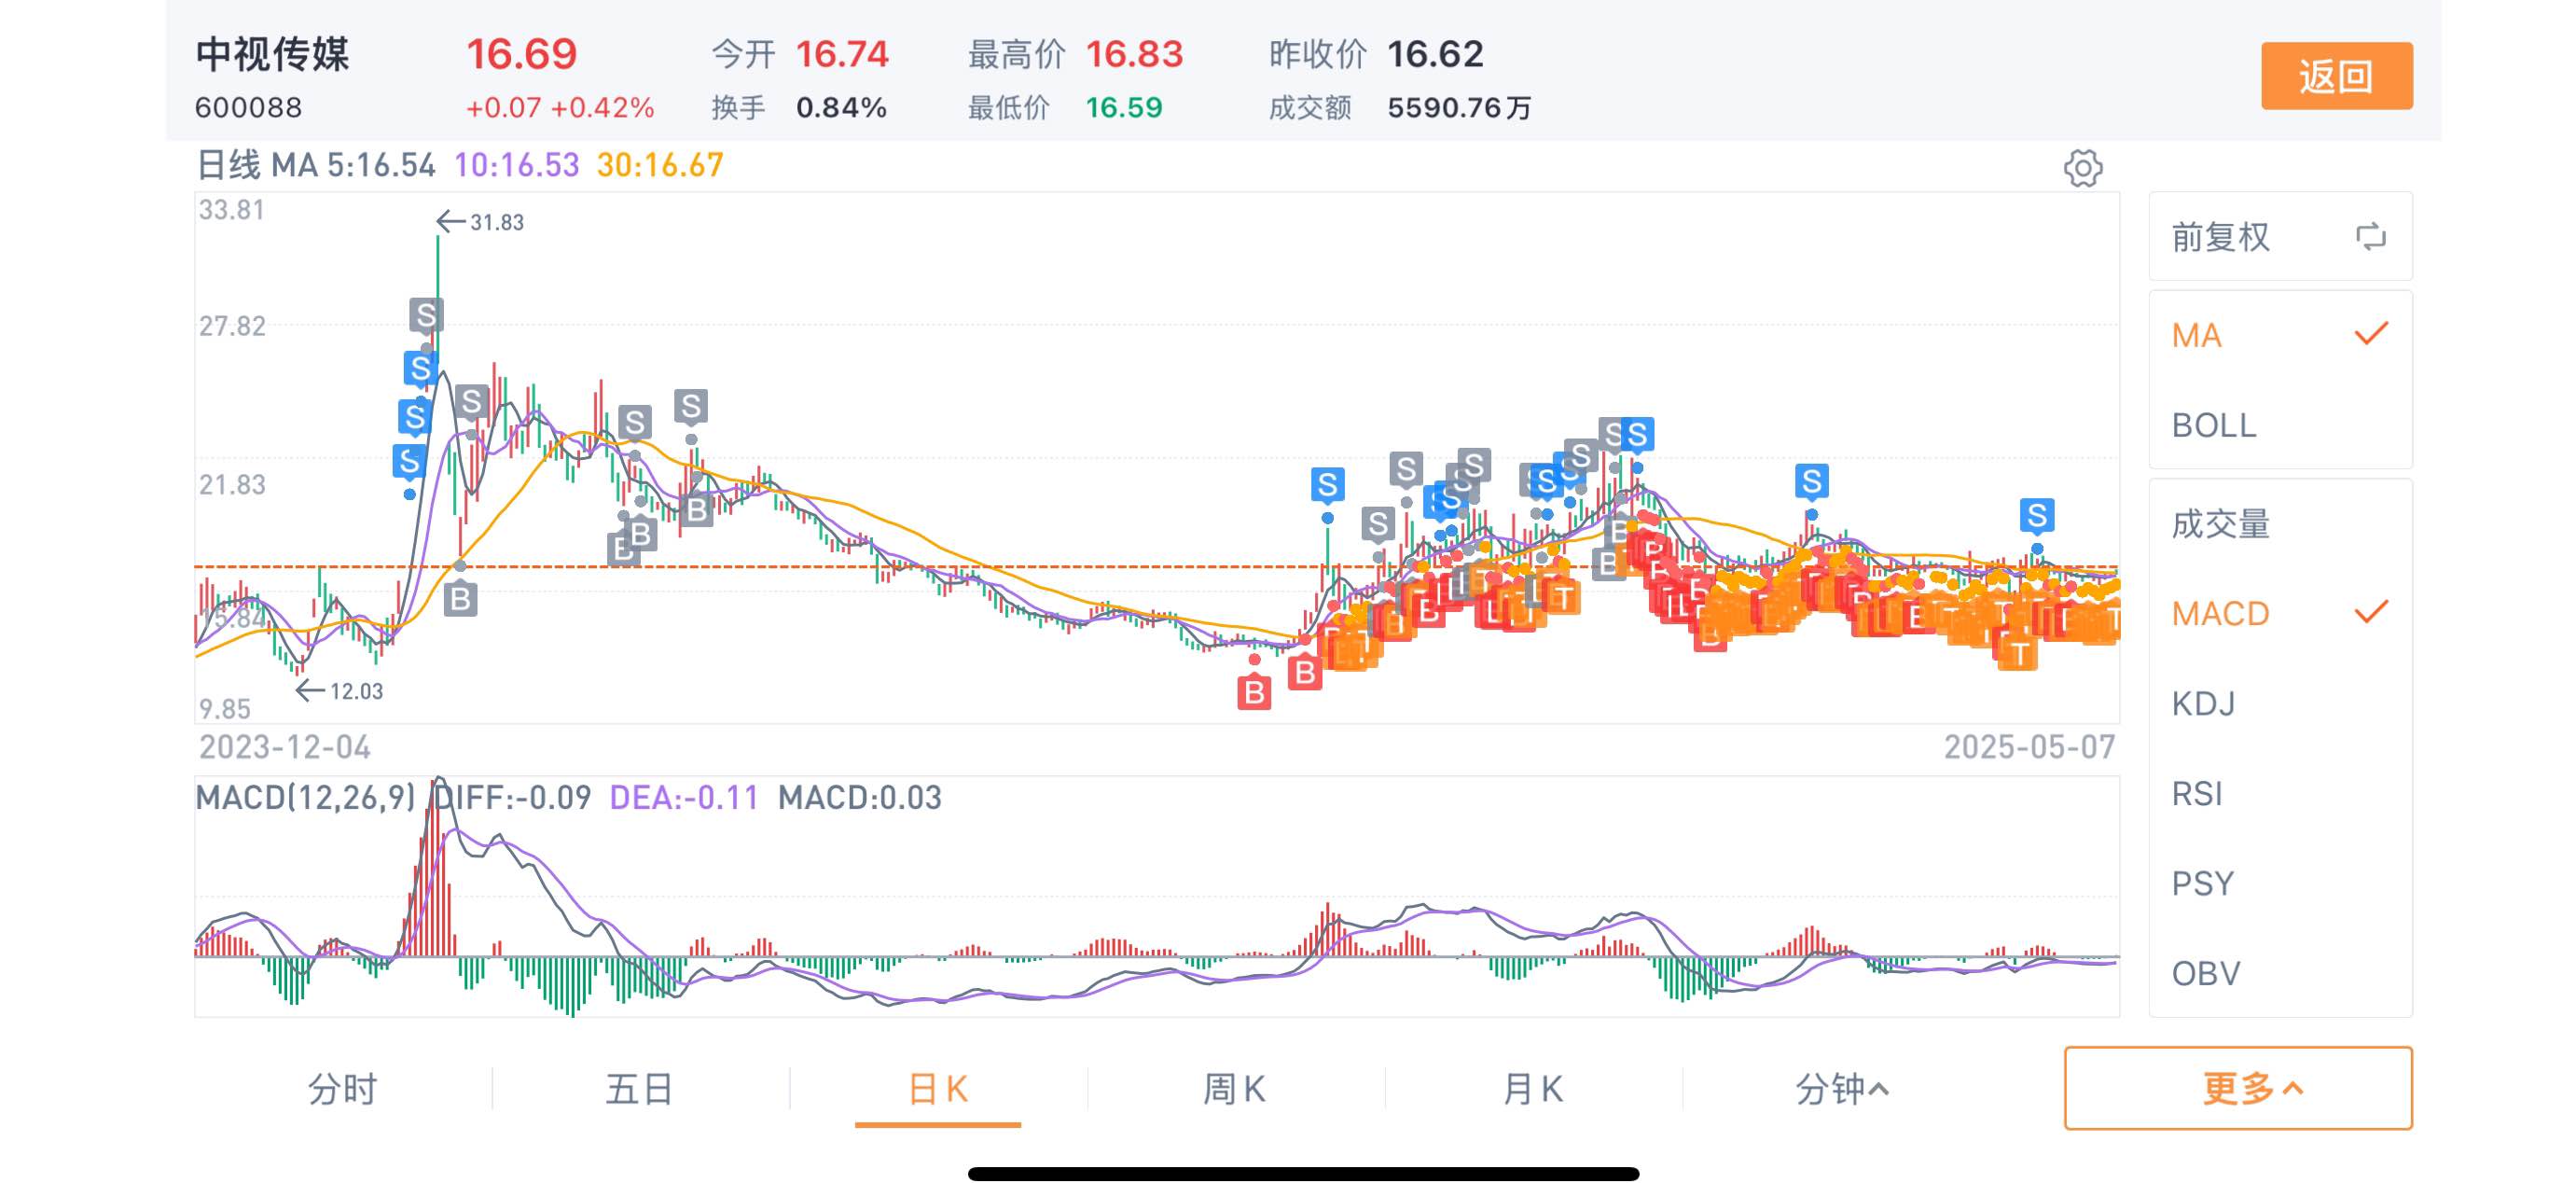Tap the MA 30:16.67 legend value

(x=660, y=165)
